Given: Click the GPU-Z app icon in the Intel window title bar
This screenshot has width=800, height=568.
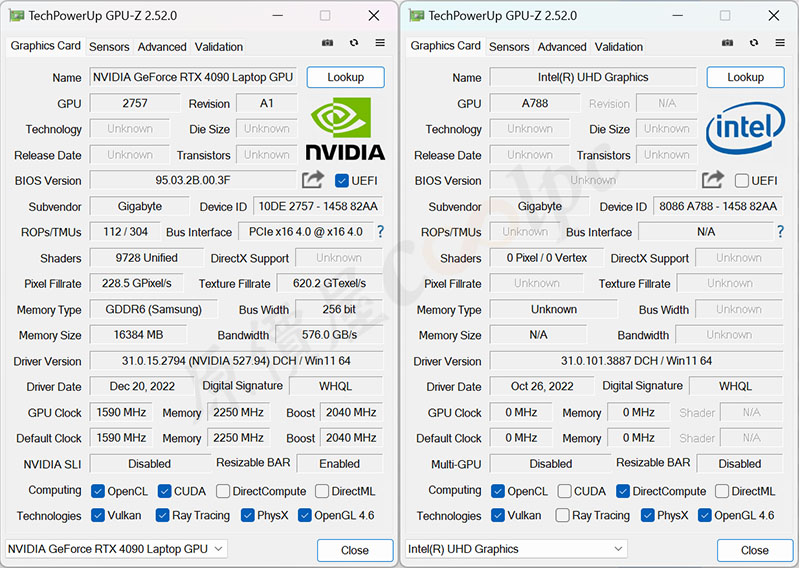Looking at the screenshot, I should coord(416,16).
